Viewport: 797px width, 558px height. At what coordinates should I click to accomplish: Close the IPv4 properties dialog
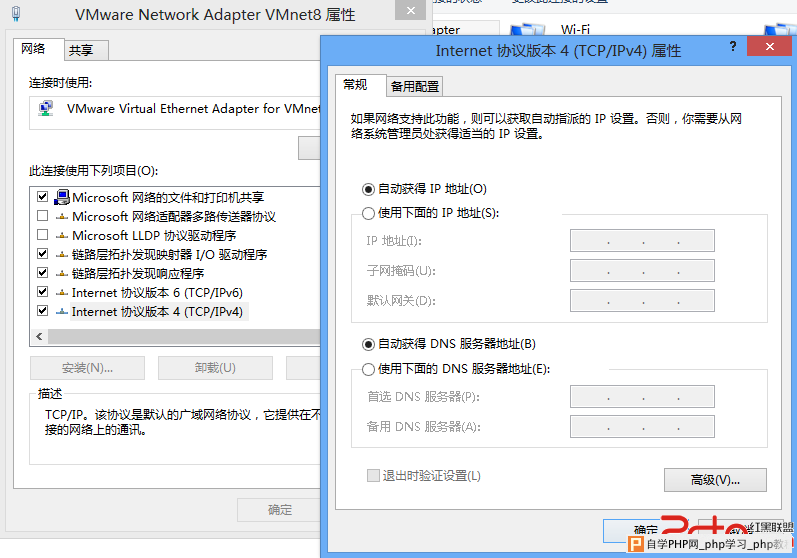pos(770,47)
